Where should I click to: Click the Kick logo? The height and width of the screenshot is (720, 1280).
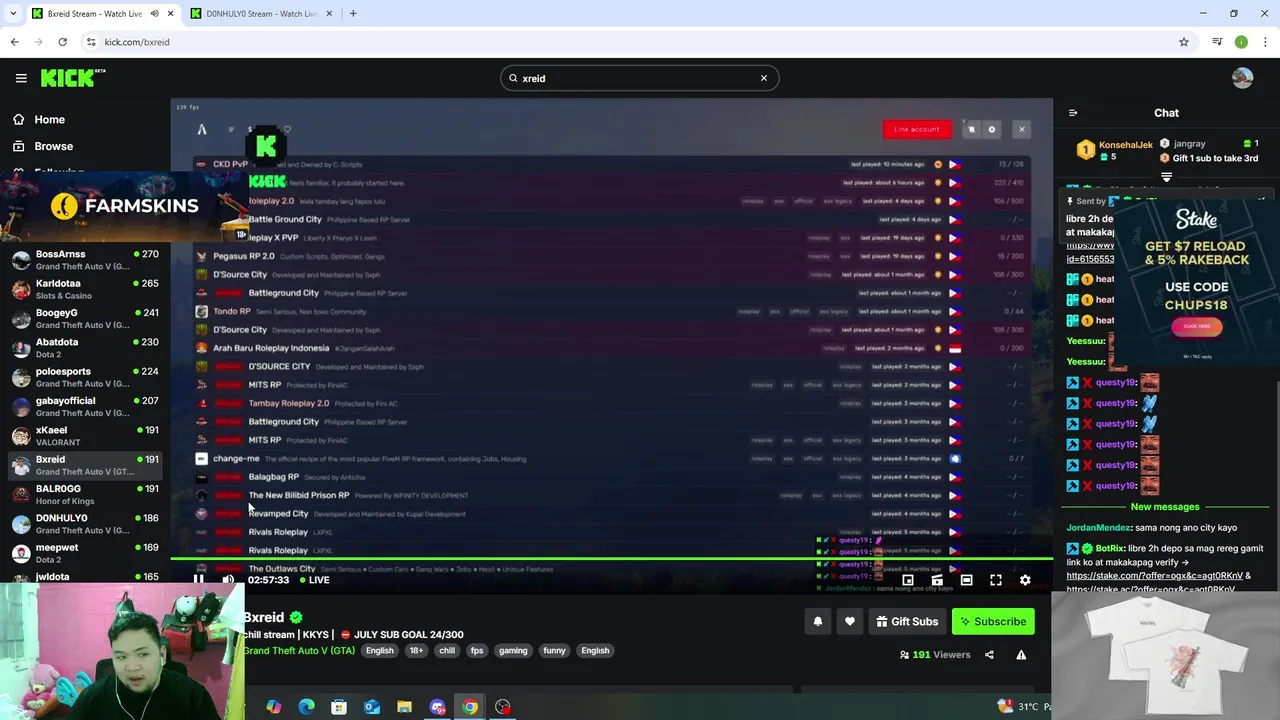tap(72, 78)
